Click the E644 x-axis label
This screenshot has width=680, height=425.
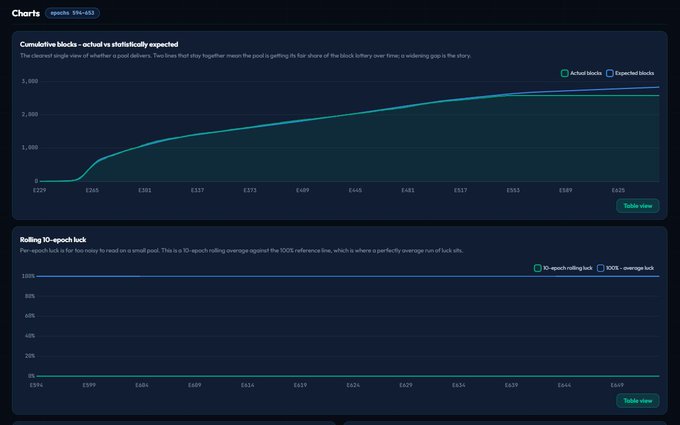click(x=564, y=385)
